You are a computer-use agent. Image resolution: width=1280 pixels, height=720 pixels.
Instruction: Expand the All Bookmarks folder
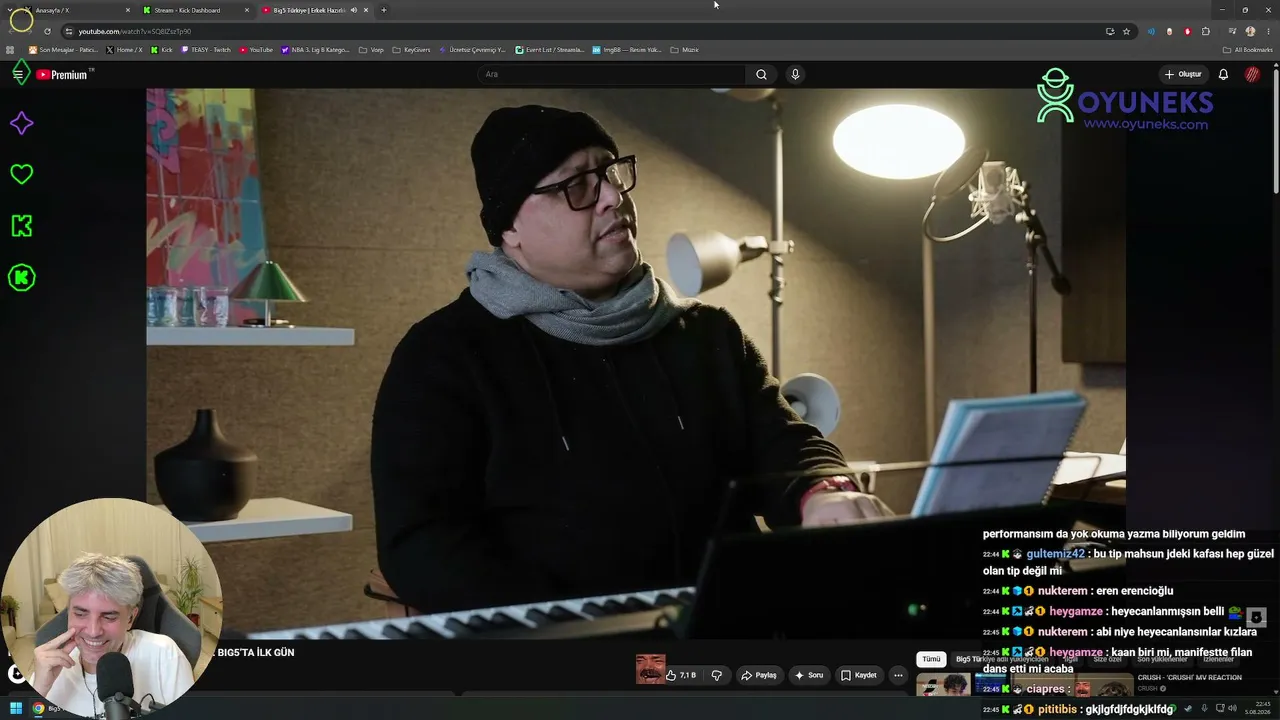[1248, 49]
